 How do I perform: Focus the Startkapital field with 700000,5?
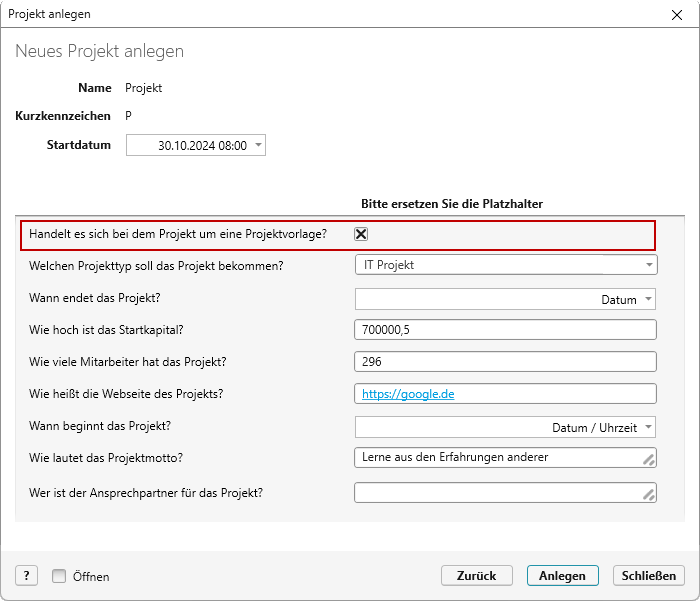point(505,330)
